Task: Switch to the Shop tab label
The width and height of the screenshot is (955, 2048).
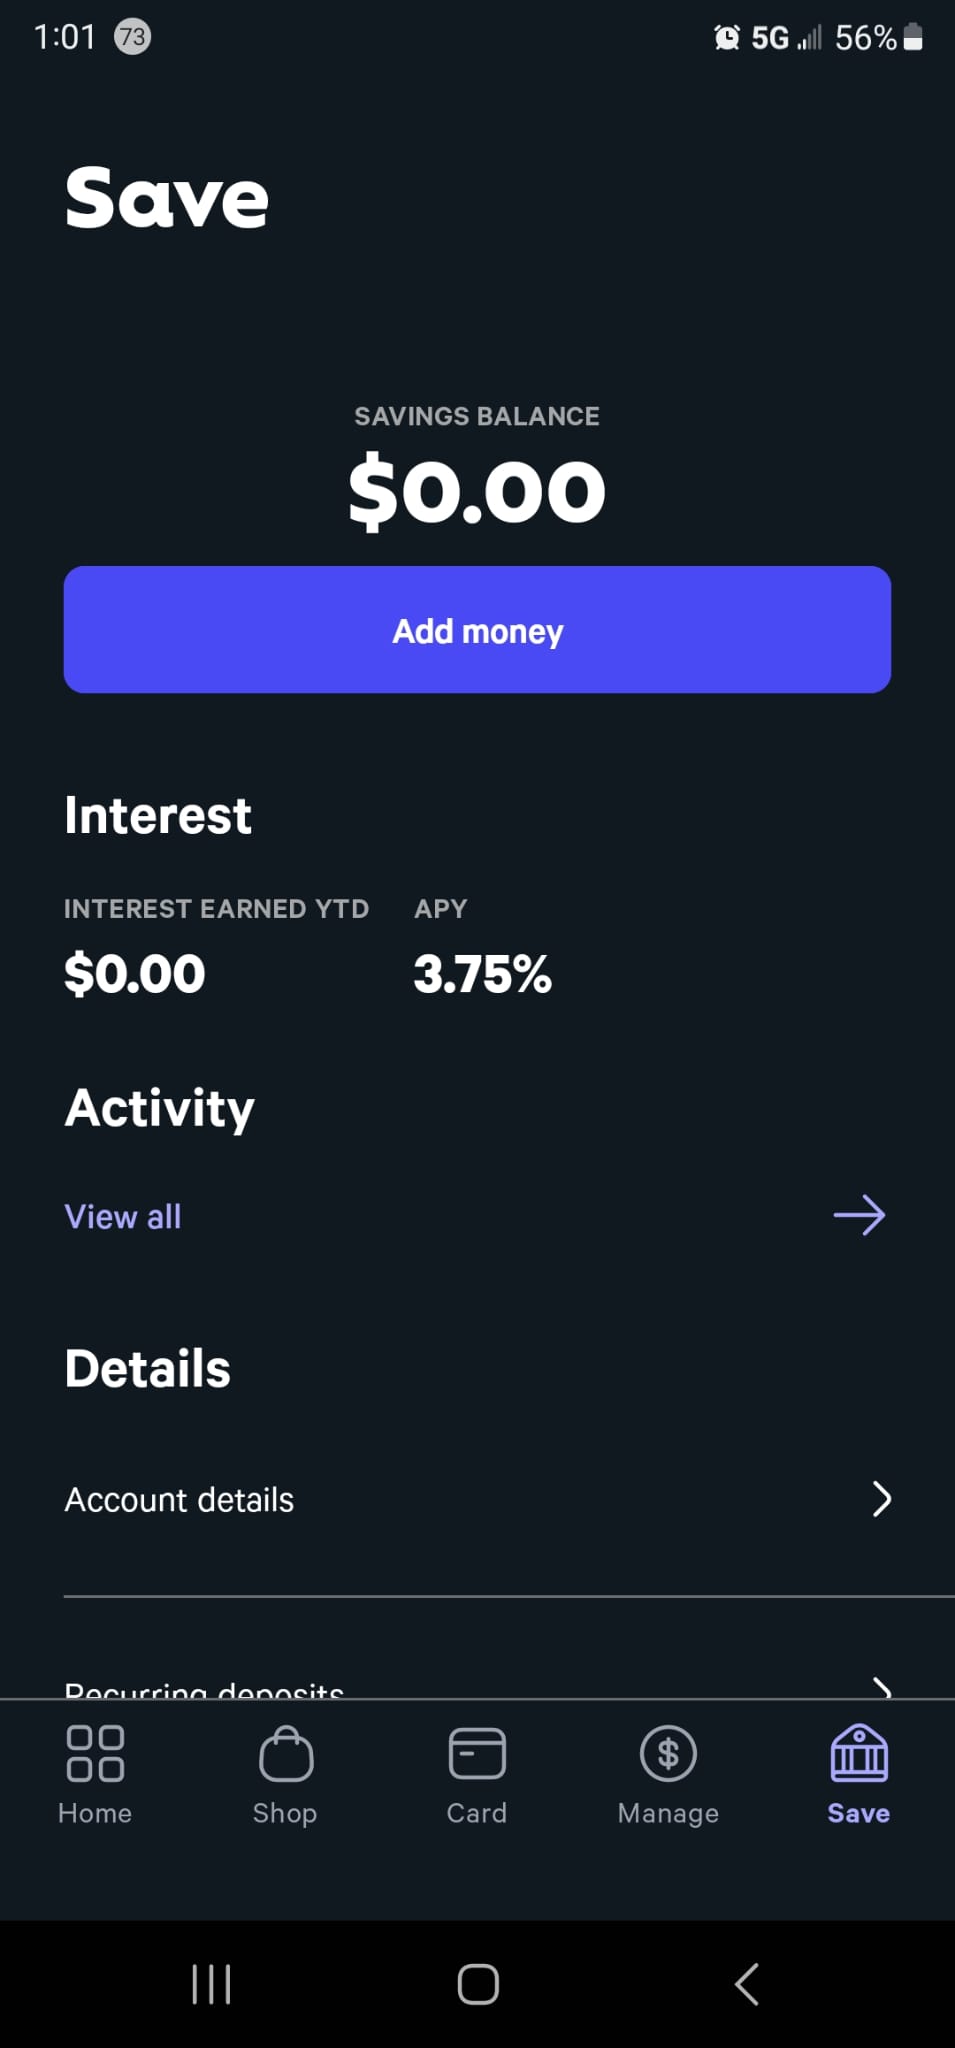Action: (x=285, y=1813)
